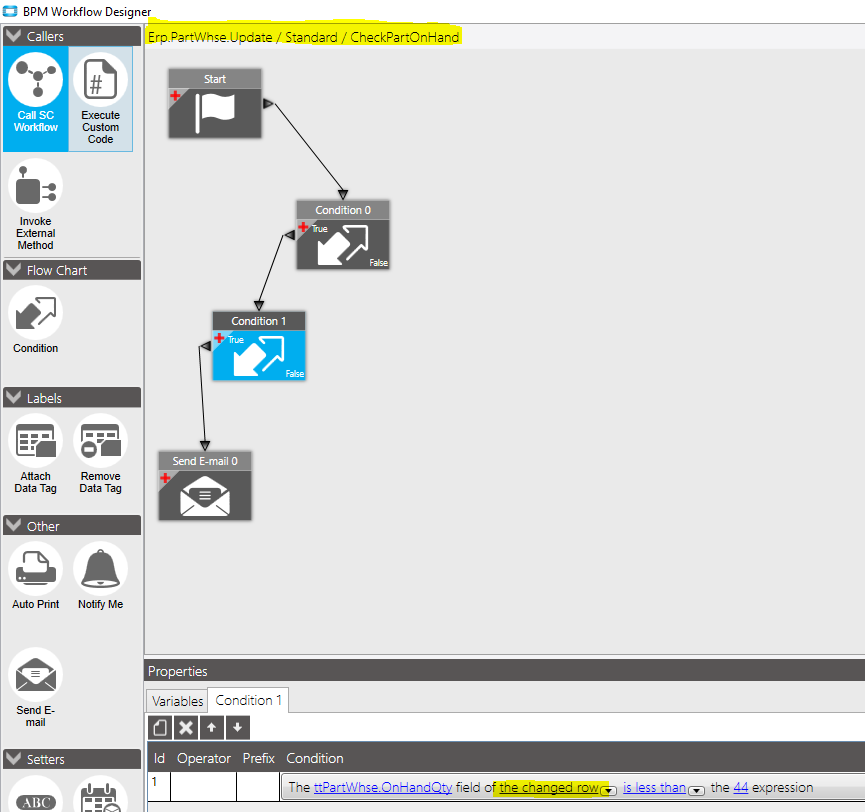
Task: Select the Start node on canvas
Action: coord(215,103)
